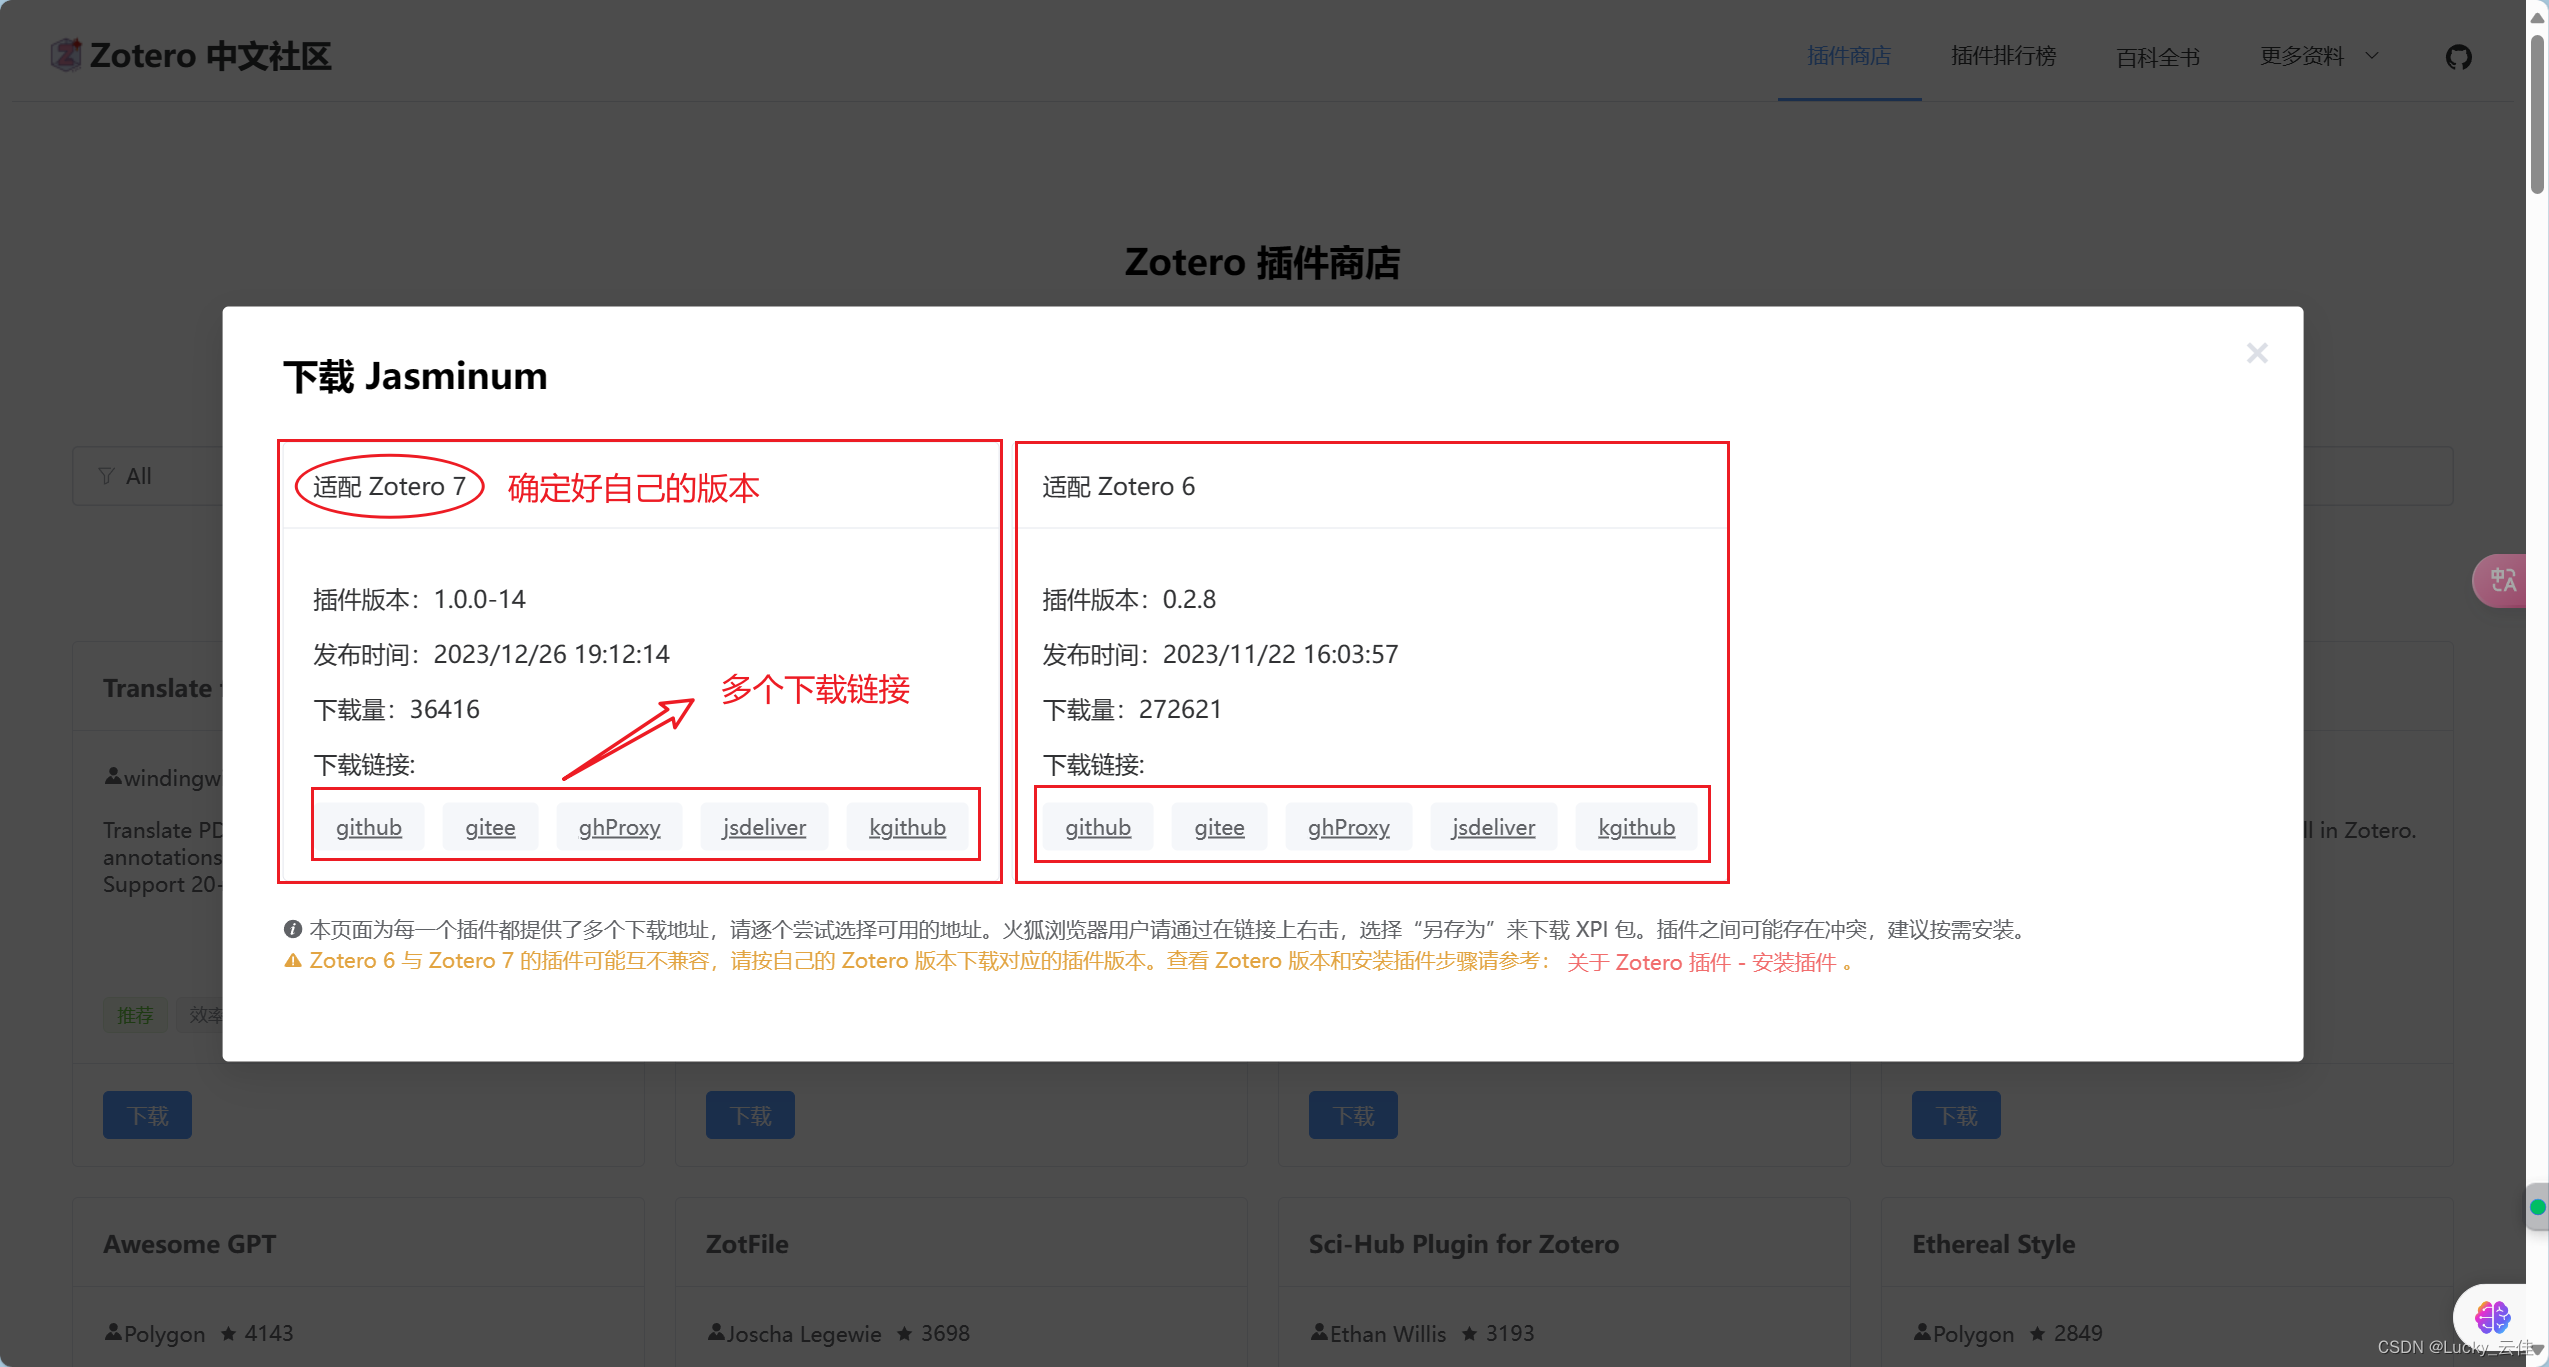Select the 插件商店 tab
The width and height of the screenshot is (2549, 1367).
1848,56
